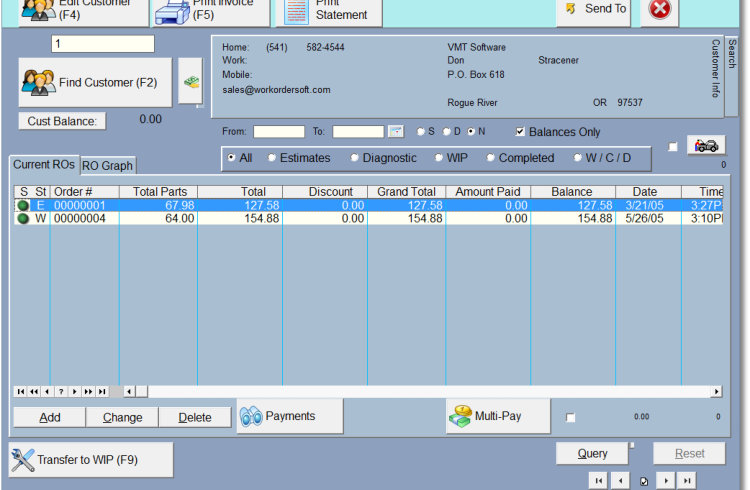Toggle the Balances Only checkbox
Screen dimensions: 750x490
[520, 132]
